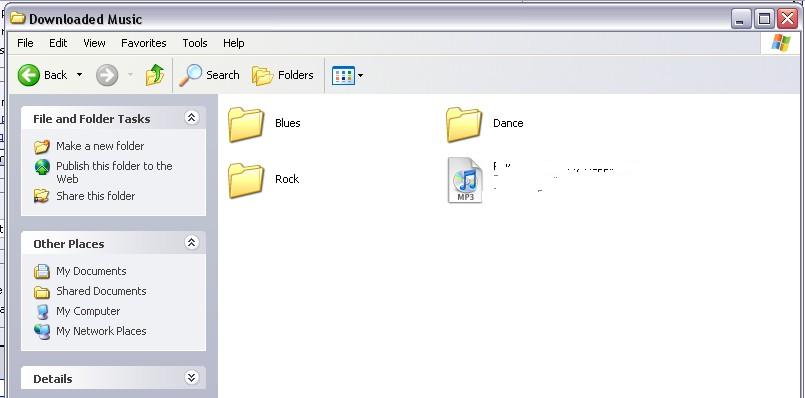Select the Blues folder

[264, 124]
